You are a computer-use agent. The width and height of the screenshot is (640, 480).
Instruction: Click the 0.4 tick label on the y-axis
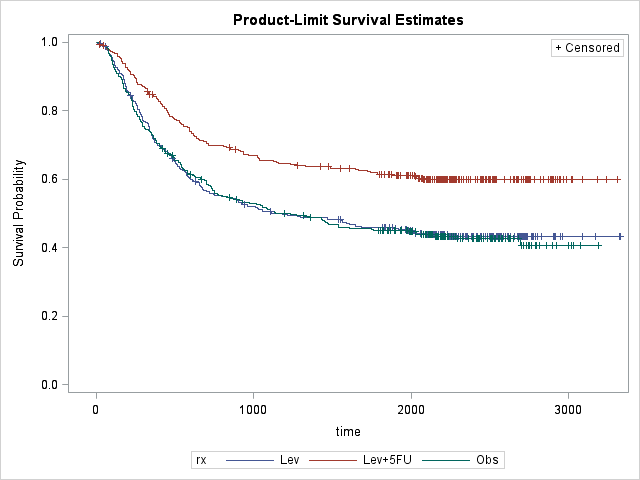click(48, 248)
